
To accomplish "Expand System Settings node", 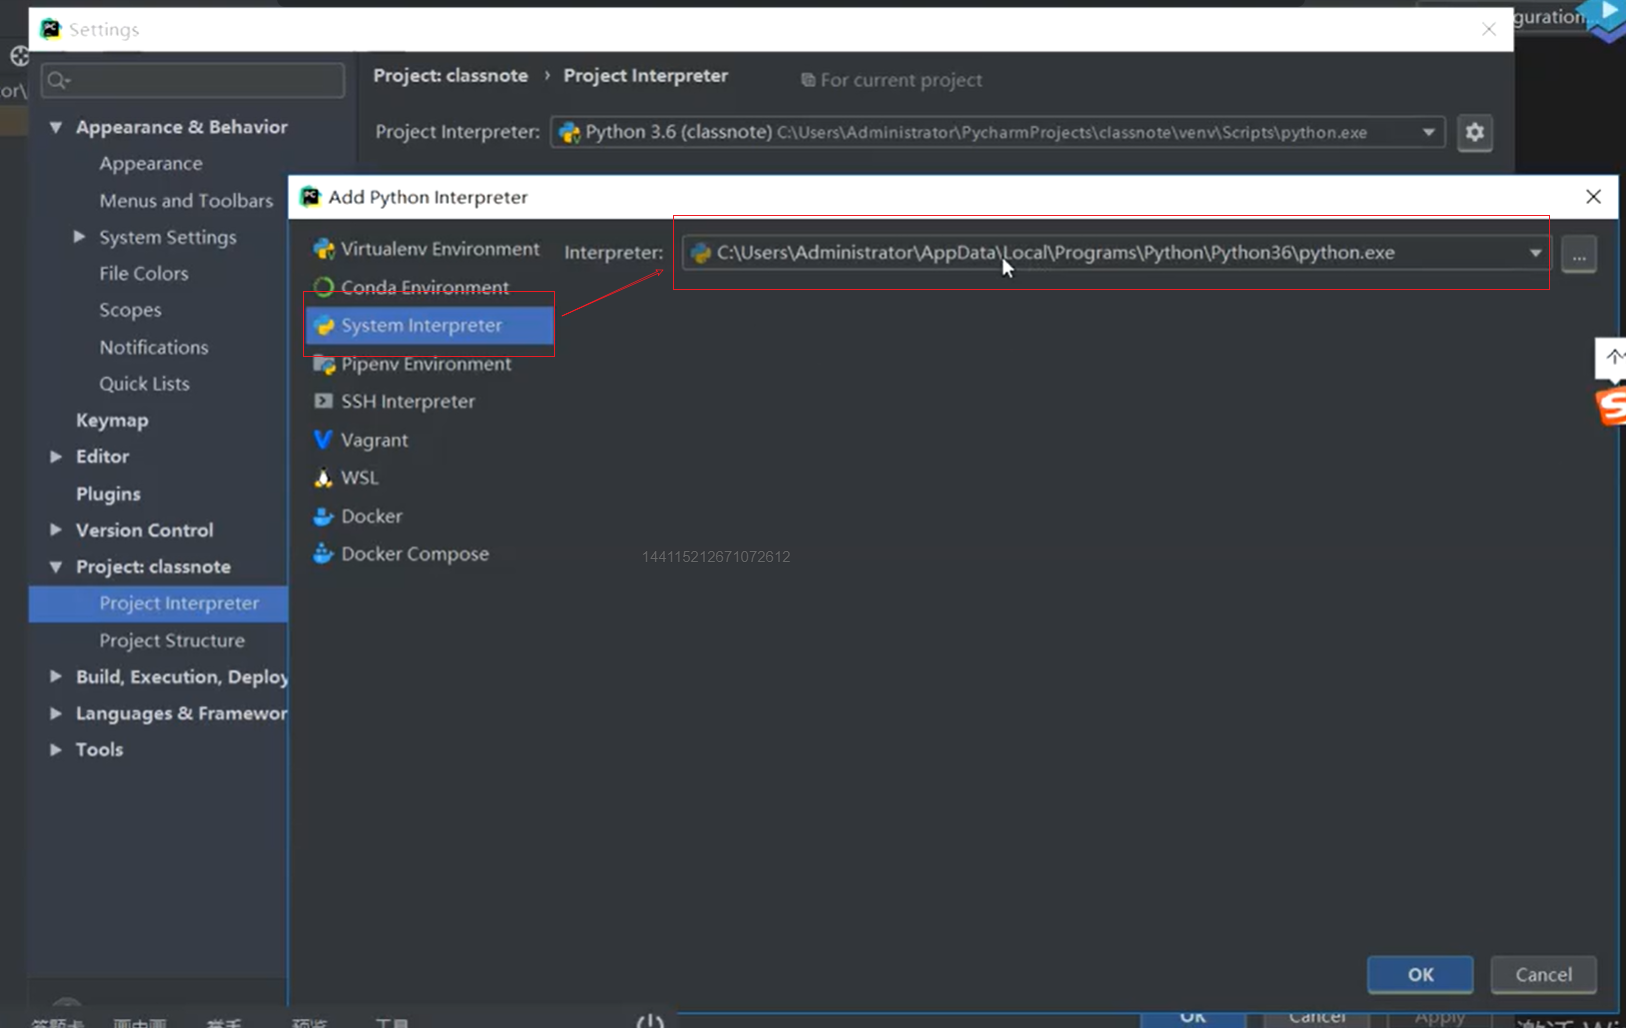I will 80,237.
